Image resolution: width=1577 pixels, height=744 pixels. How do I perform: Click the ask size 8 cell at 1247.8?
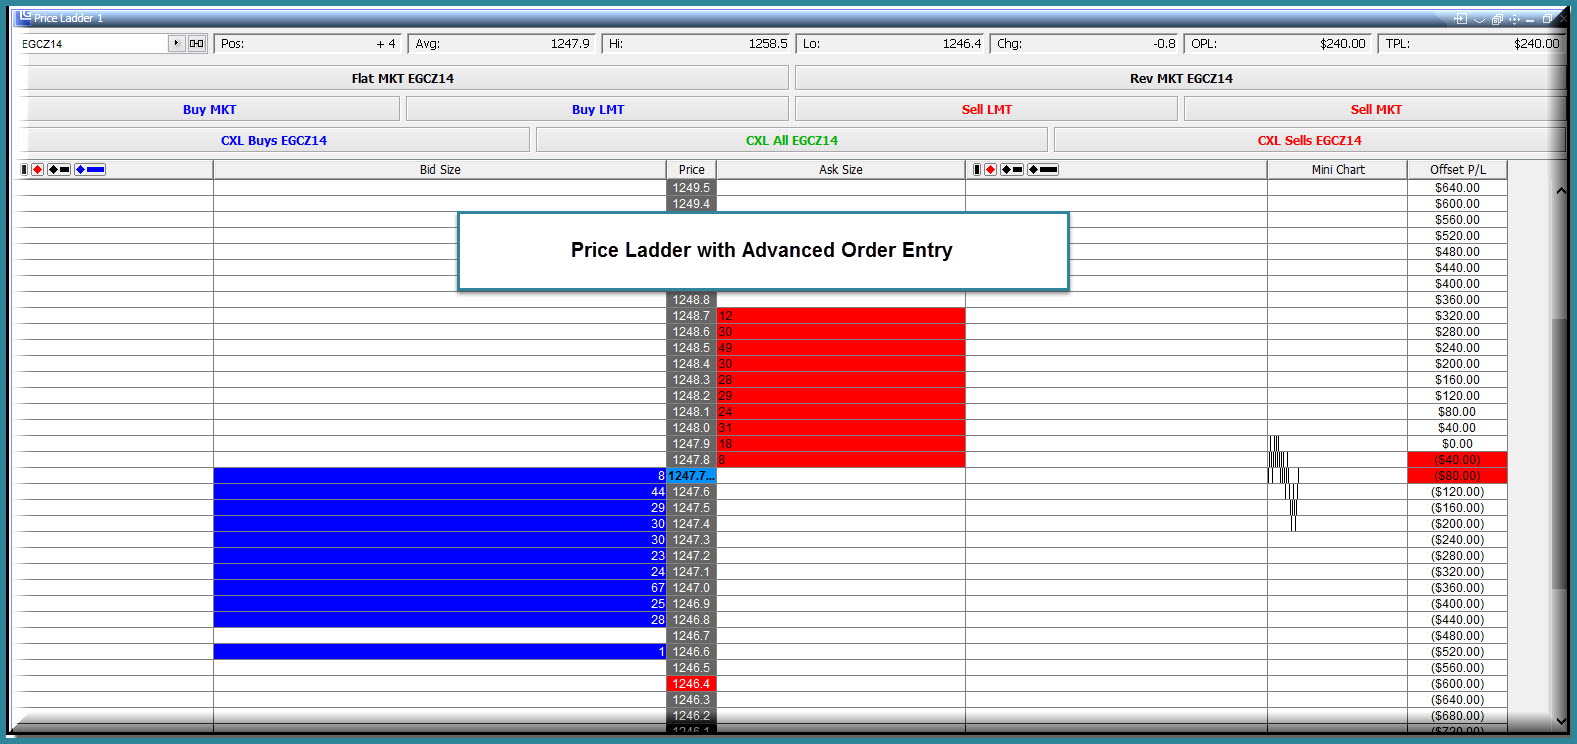(x=841, y=460)
